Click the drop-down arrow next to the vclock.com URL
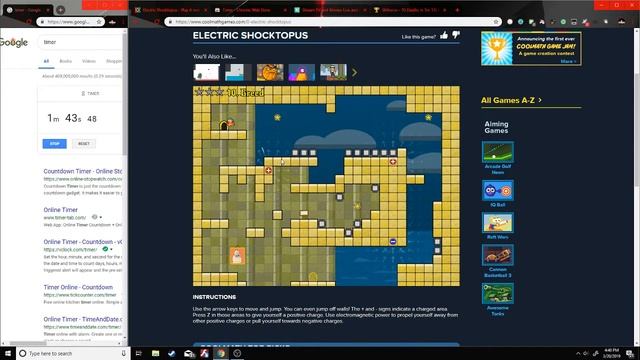 (111, 249)
